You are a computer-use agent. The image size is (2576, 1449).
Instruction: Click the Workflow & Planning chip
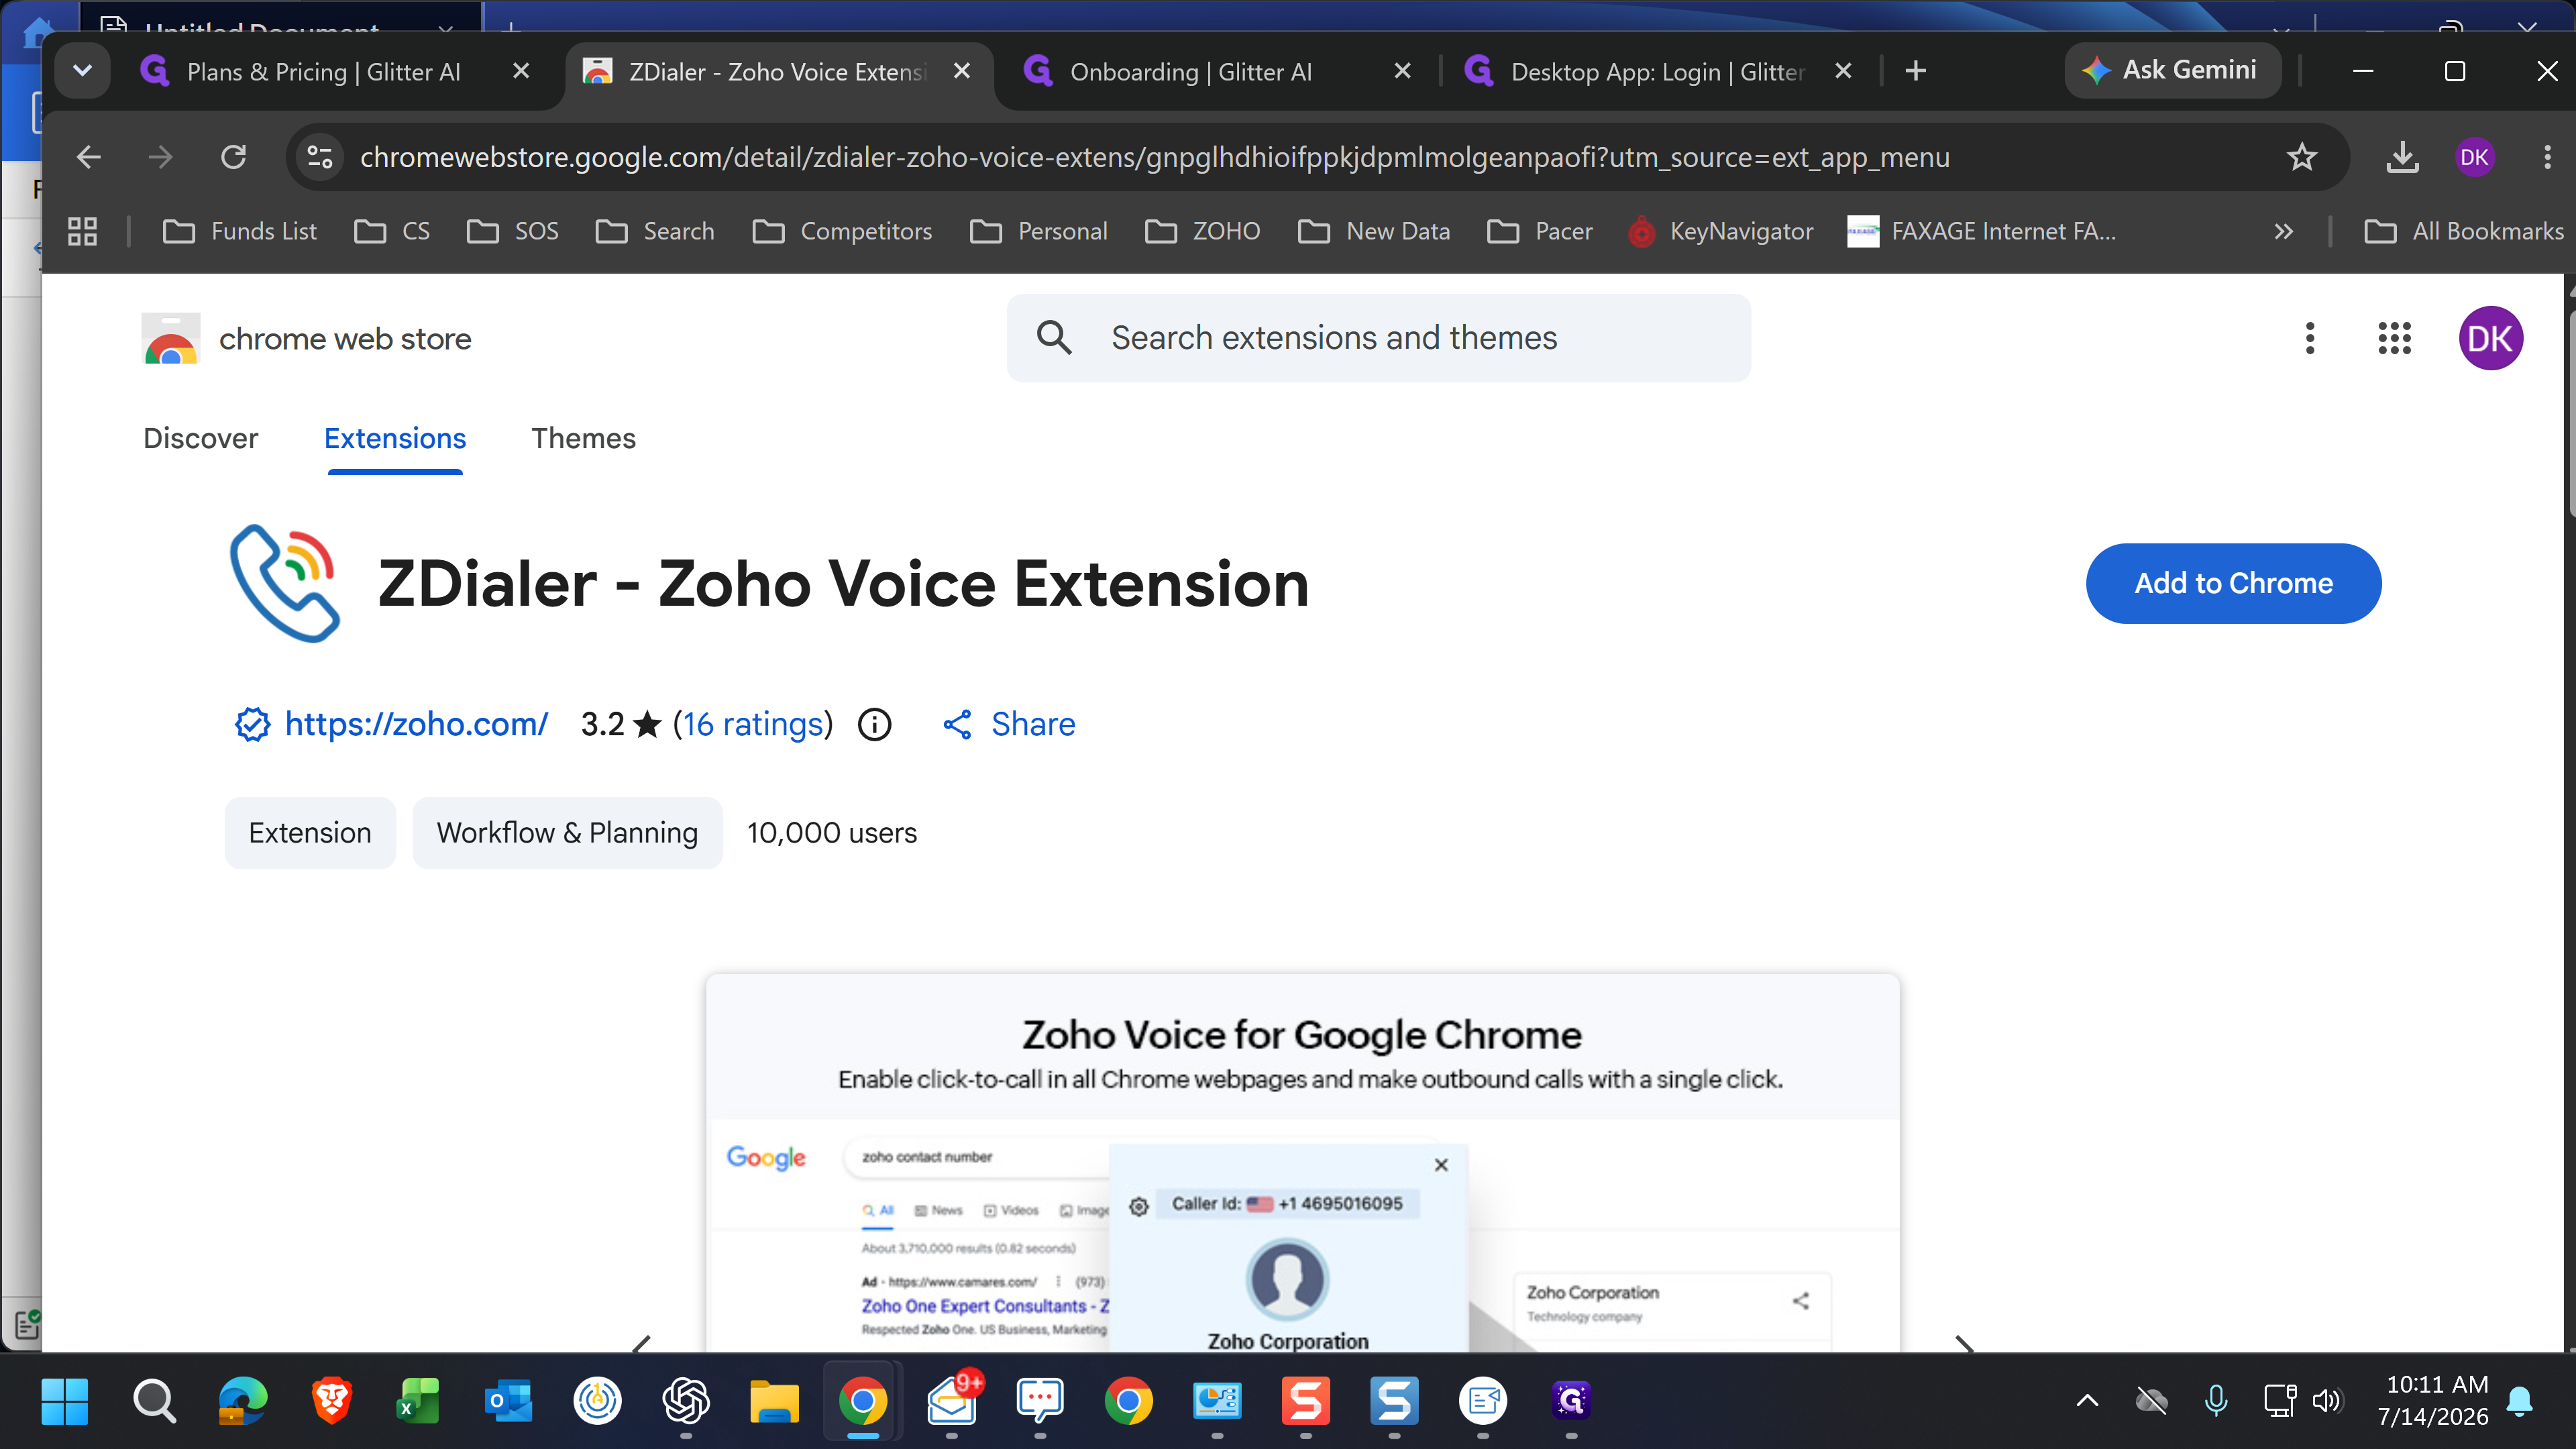click(x=567, y=833)
